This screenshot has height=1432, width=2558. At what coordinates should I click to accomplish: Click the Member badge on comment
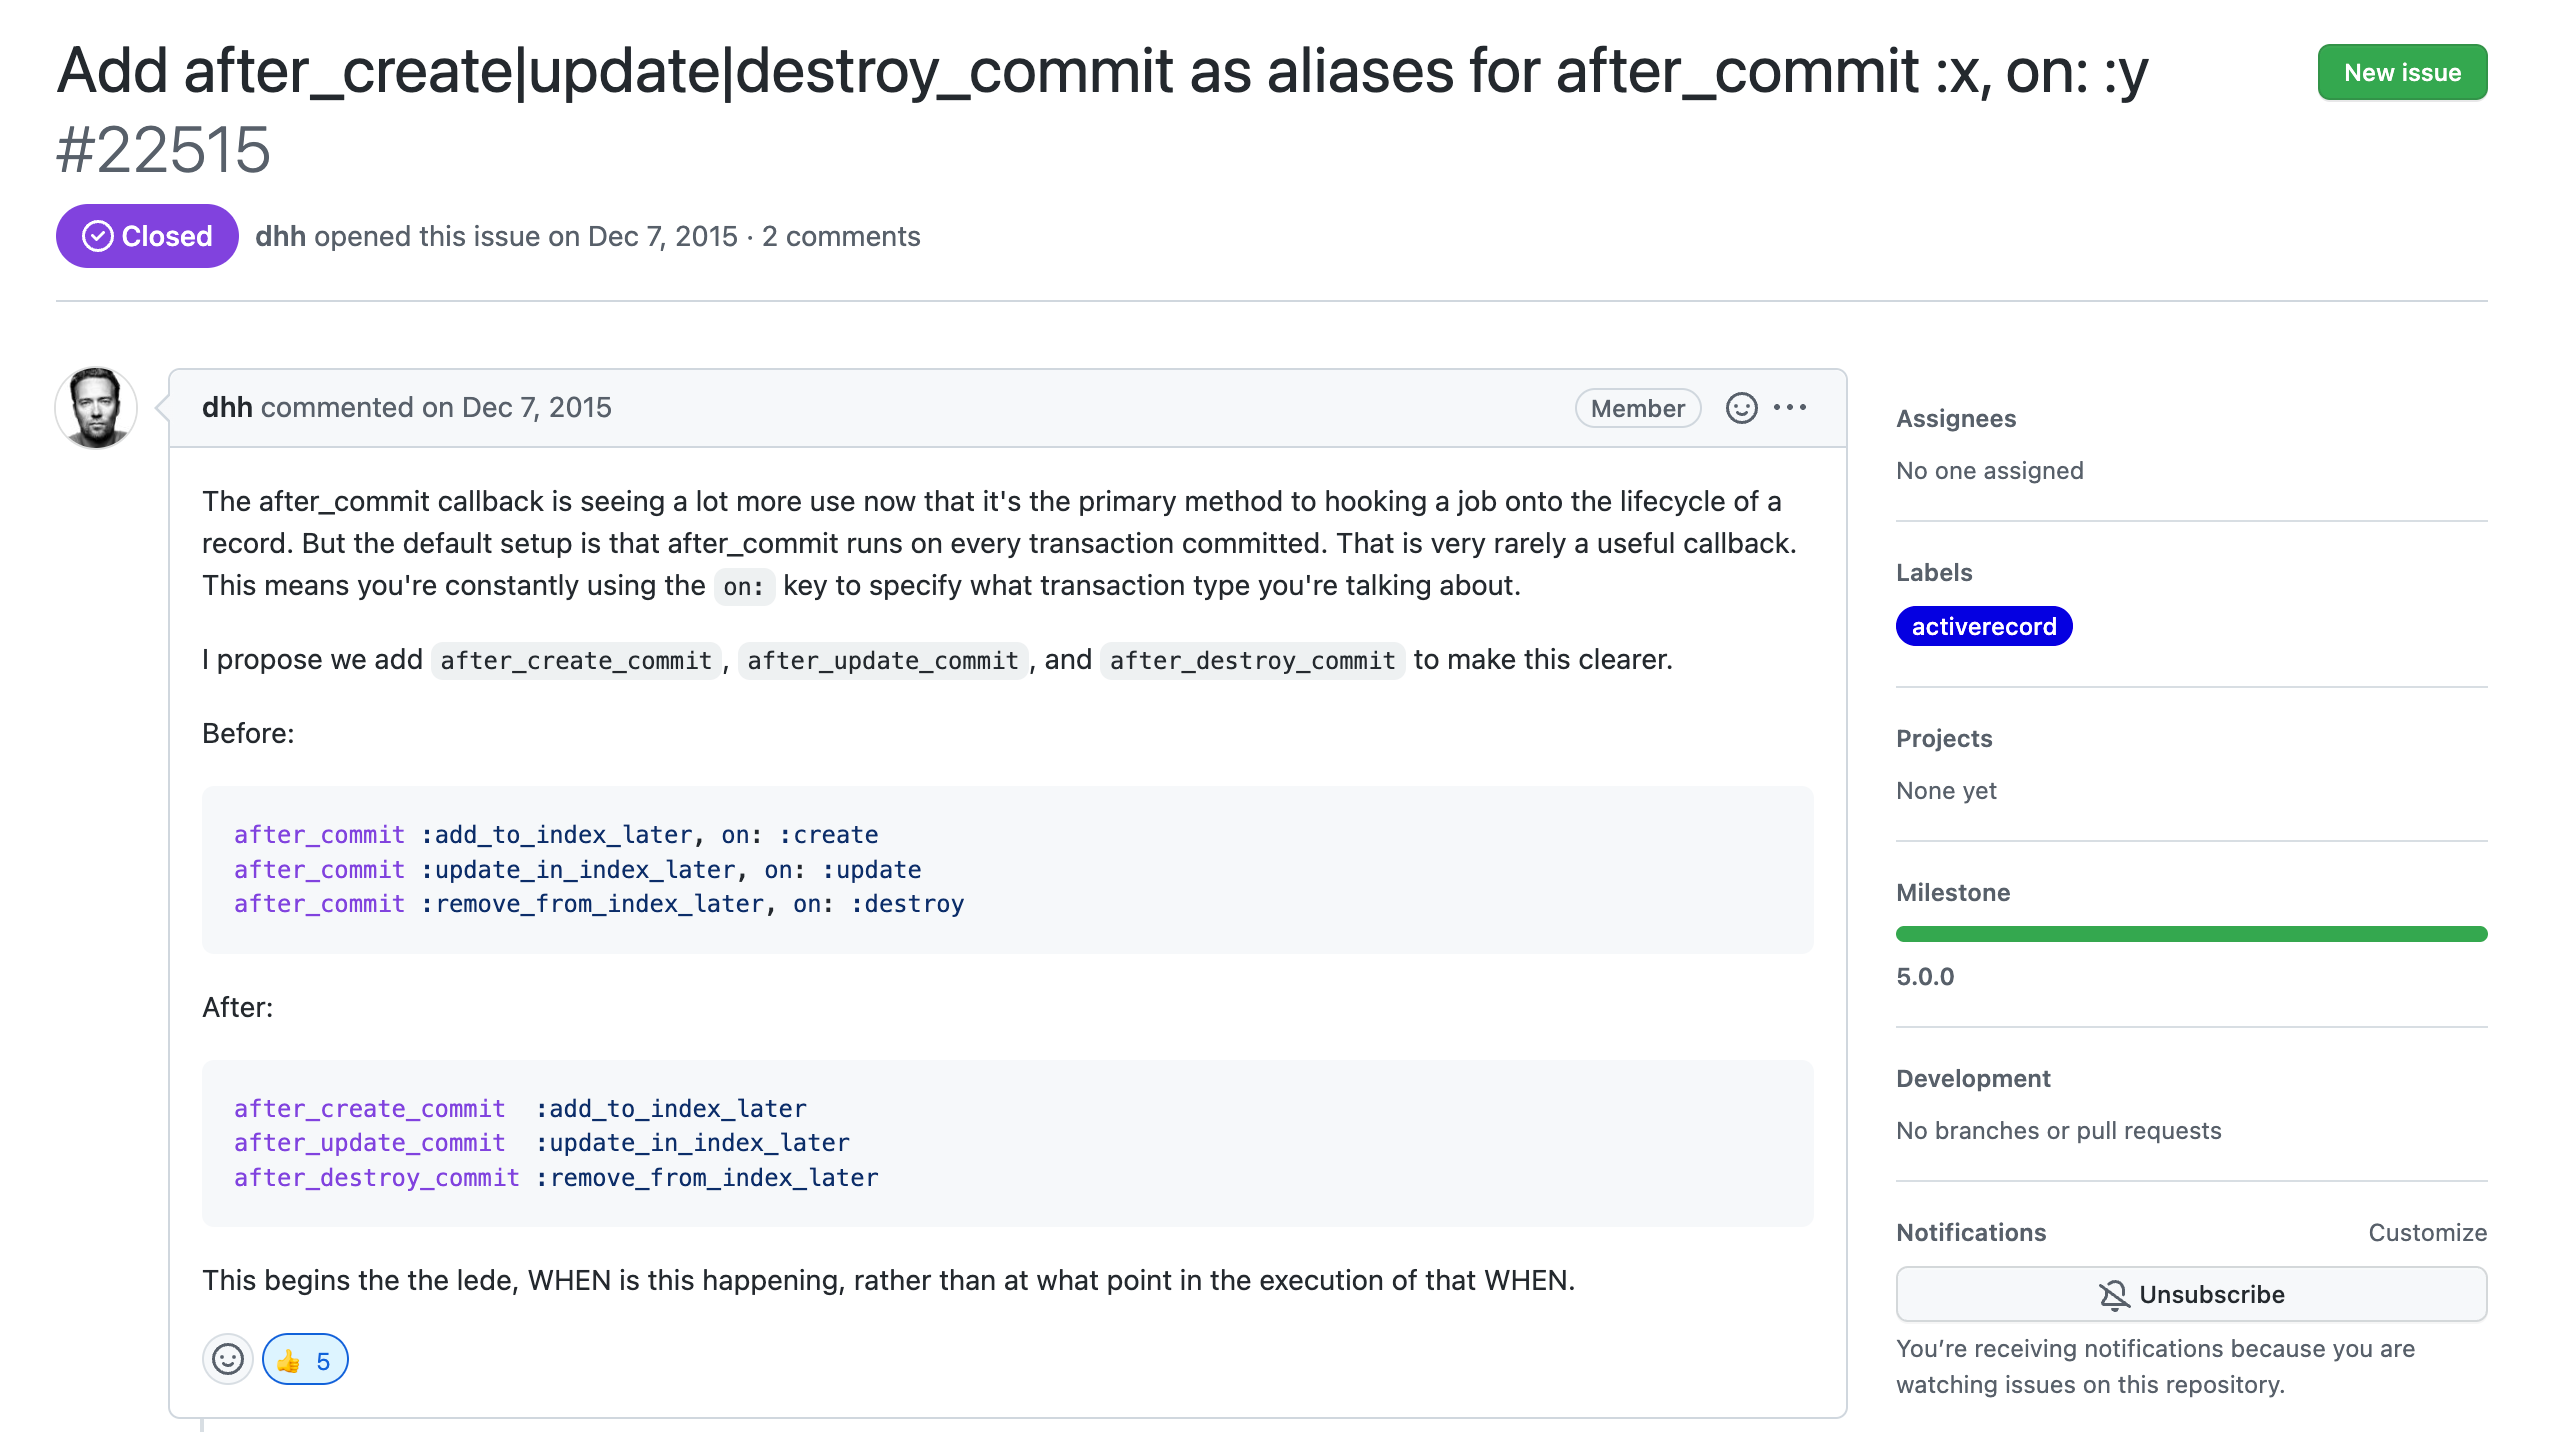(1637, 408)
